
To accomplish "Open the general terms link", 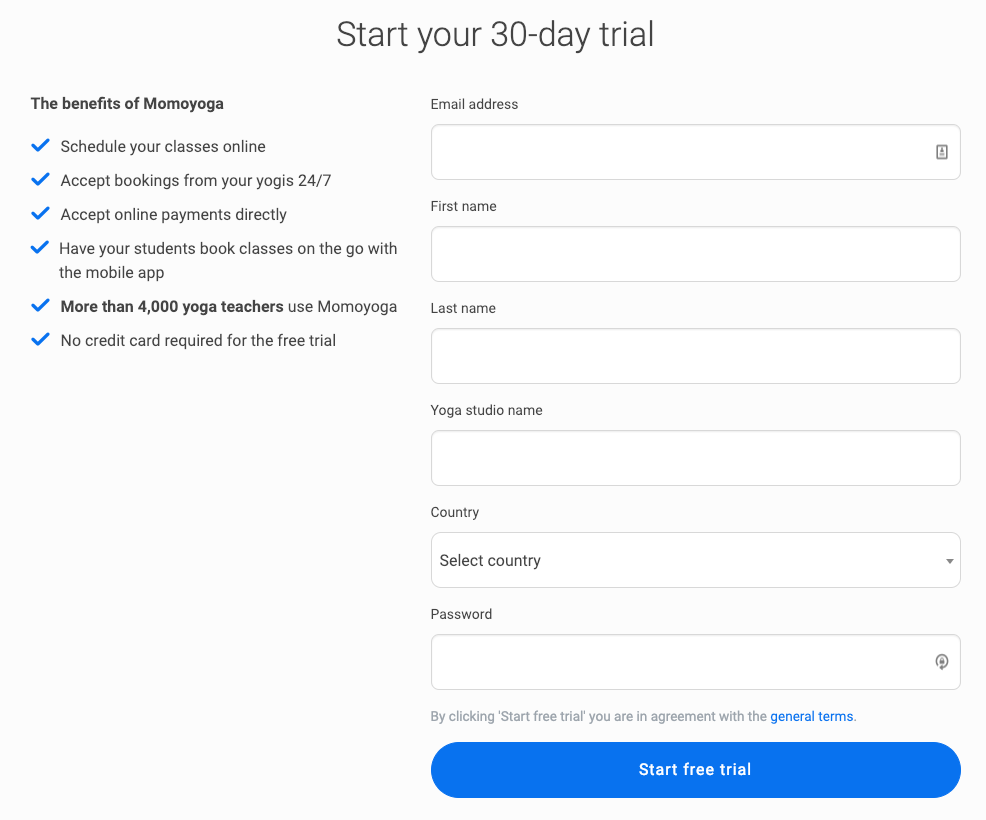I will [811, 716].
